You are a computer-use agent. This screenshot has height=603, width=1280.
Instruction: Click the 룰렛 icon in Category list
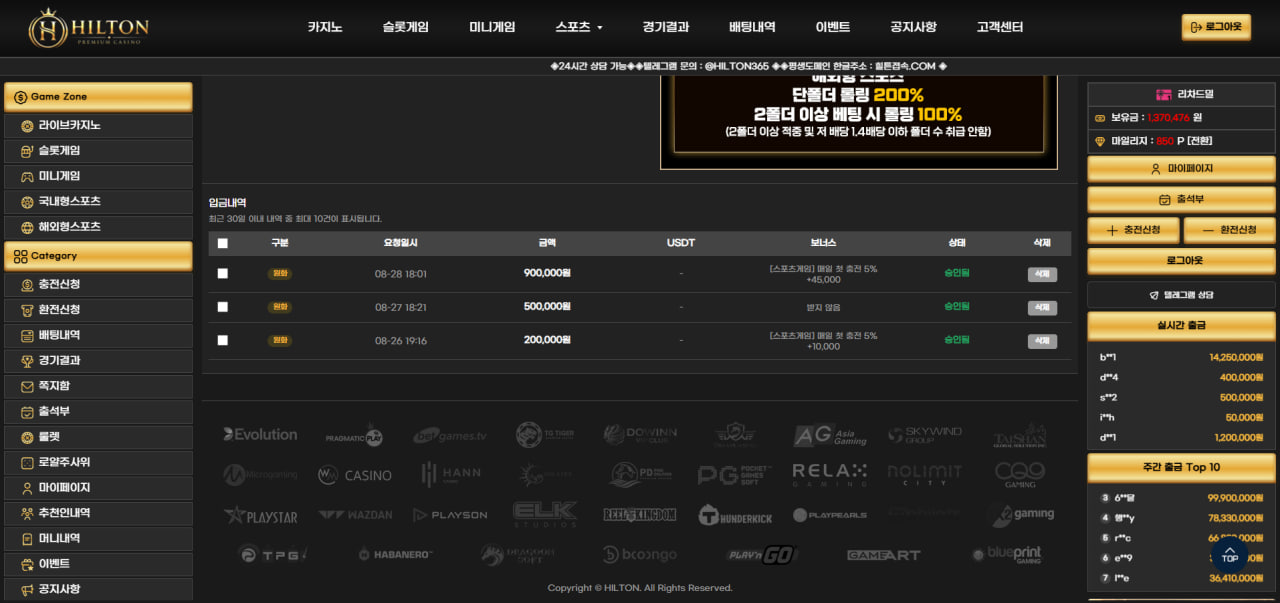click(x=27, y=437)
